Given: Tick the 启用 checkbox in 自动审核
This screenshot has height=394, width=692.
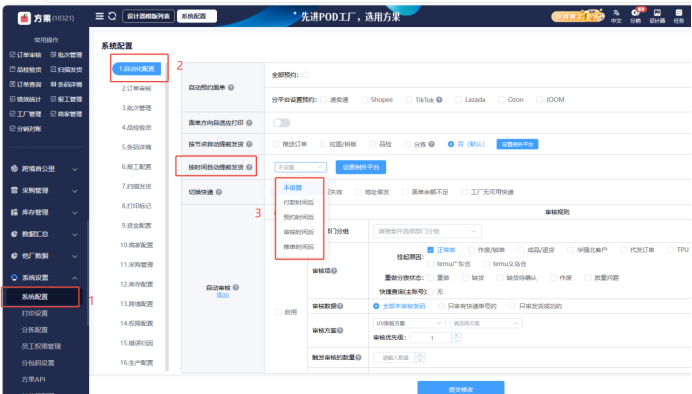Looking at the screenshot, I should (x=278, y=312).
